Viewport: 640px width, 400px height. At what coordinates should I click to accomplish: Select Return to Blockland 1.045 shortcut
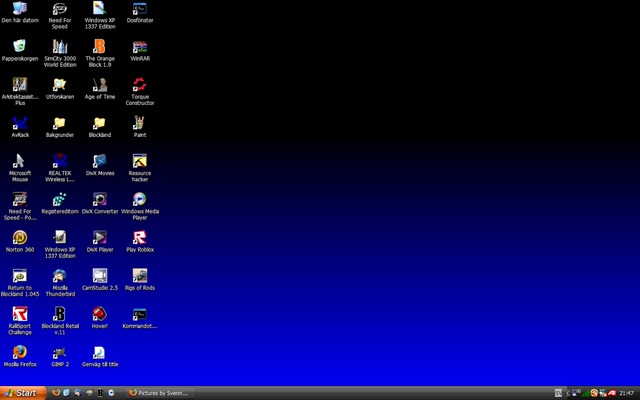(20, 283)
